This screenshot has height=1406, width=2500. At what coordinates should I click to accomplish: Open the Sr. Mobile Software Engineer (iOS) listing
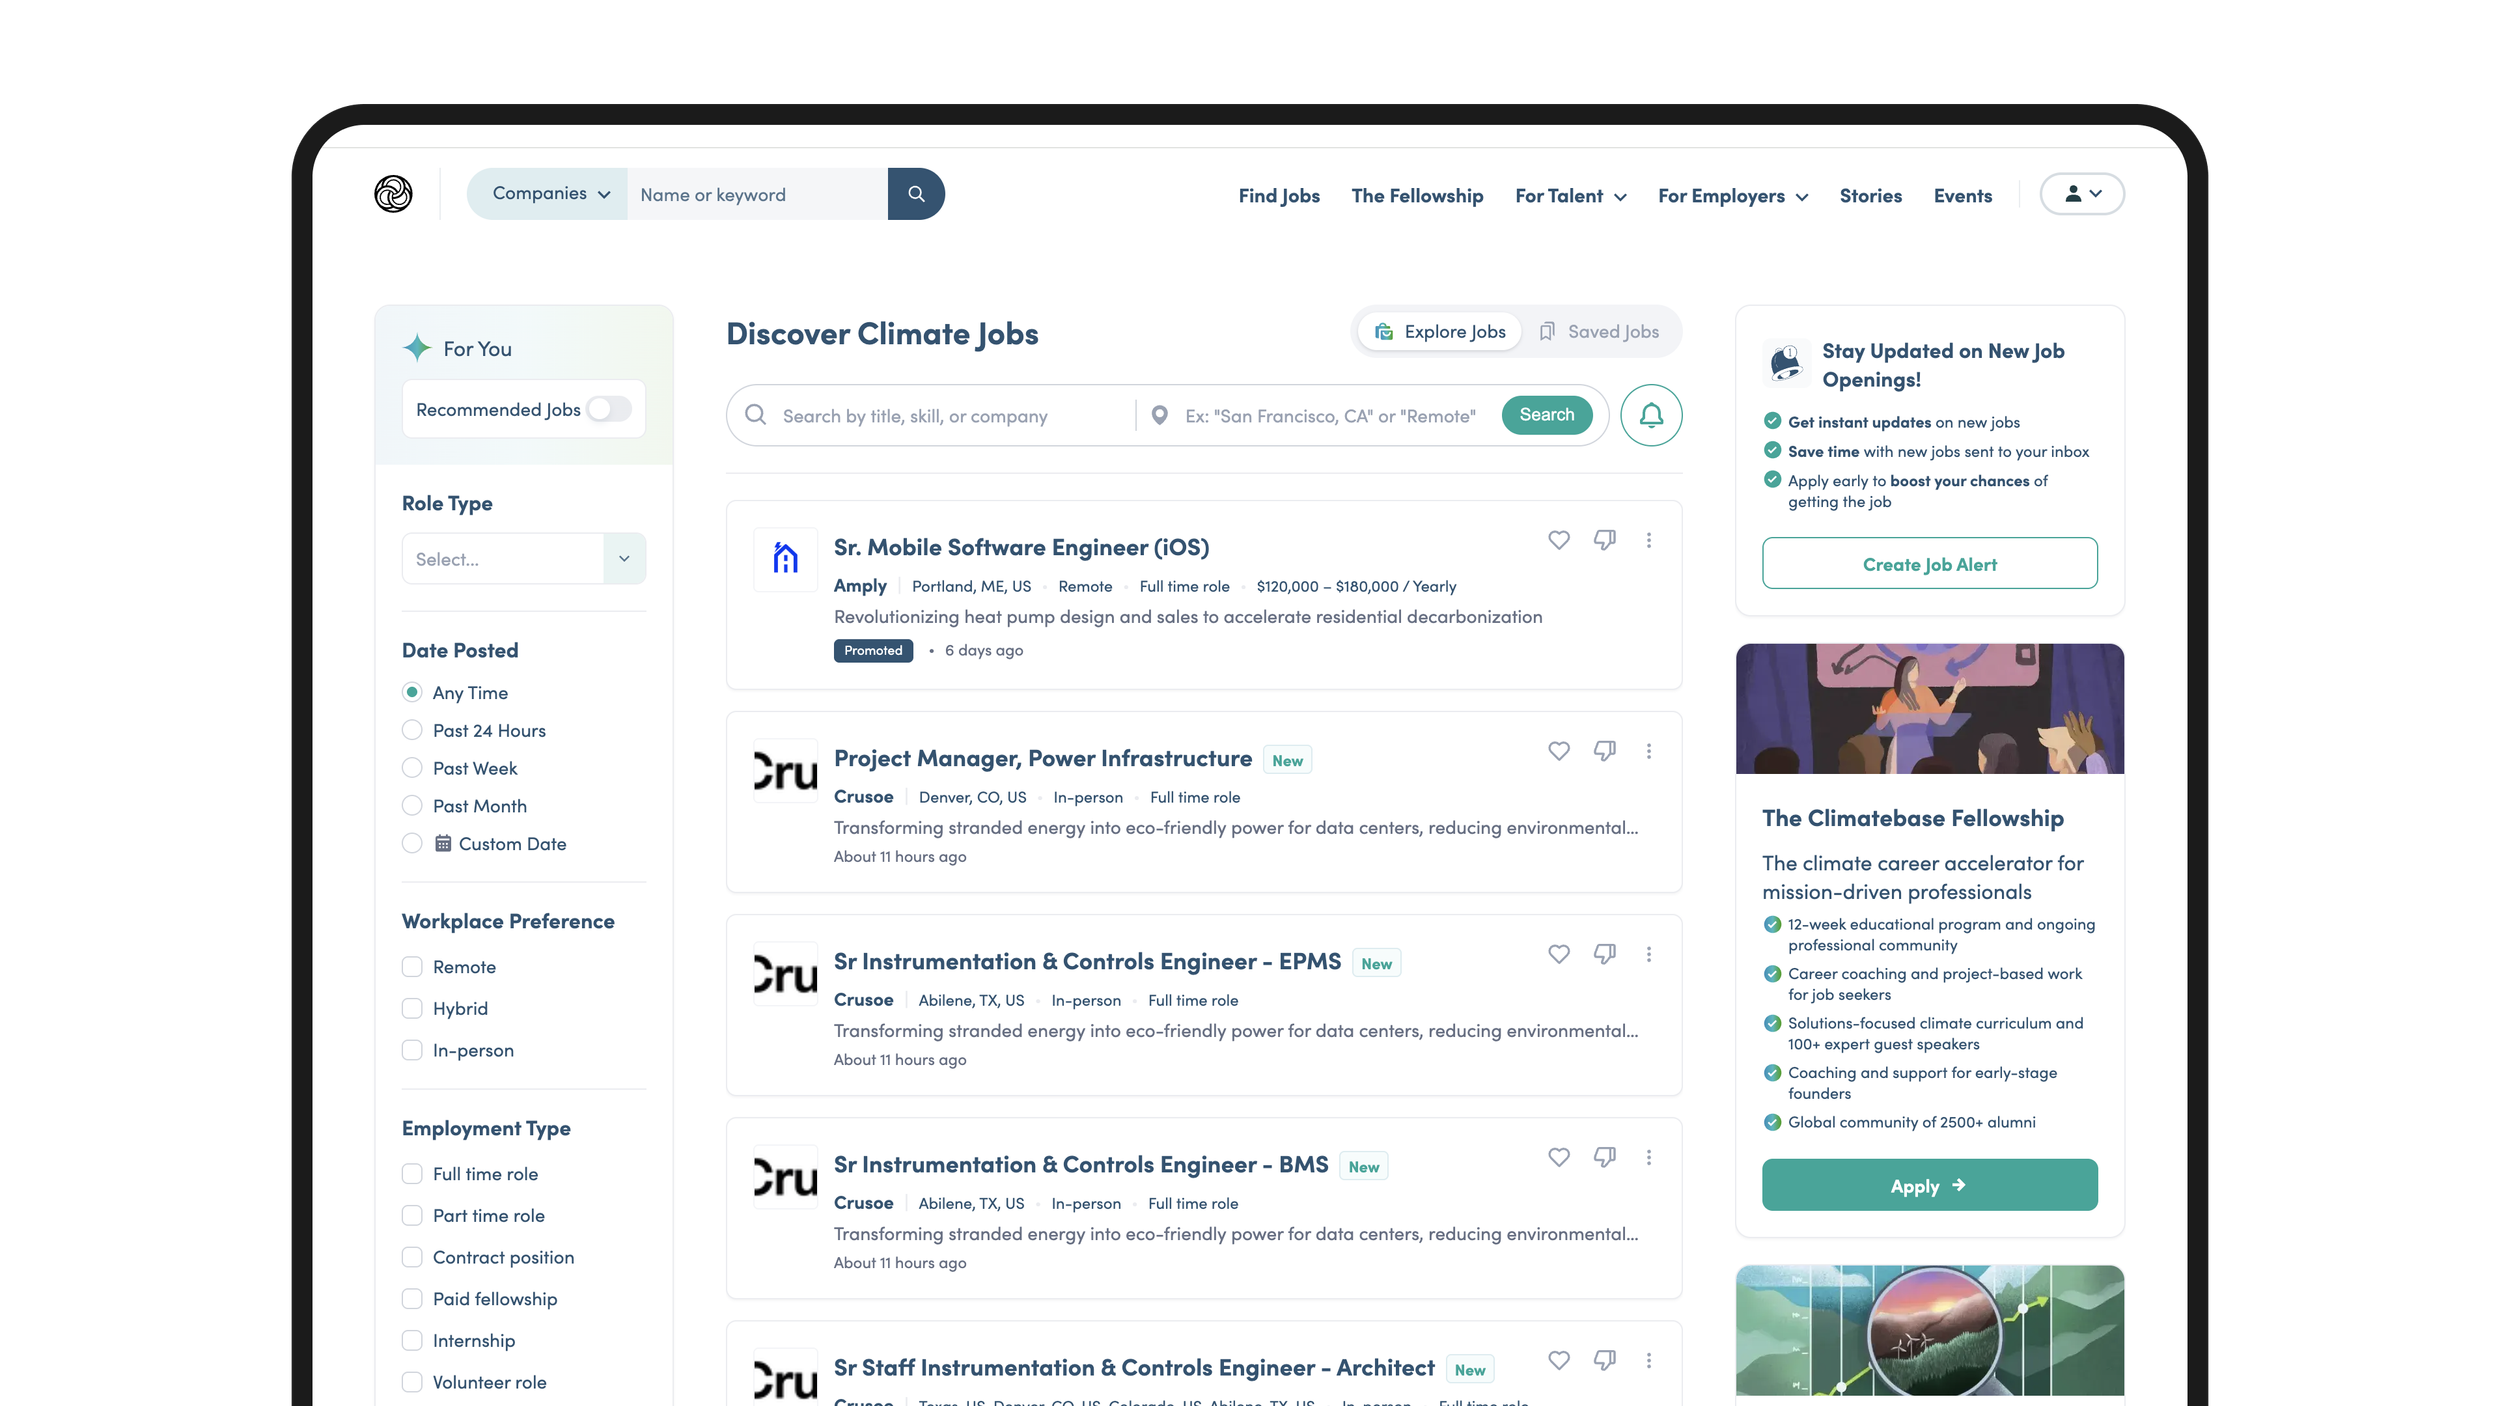pyautogui.click(x=1021, y=548)
